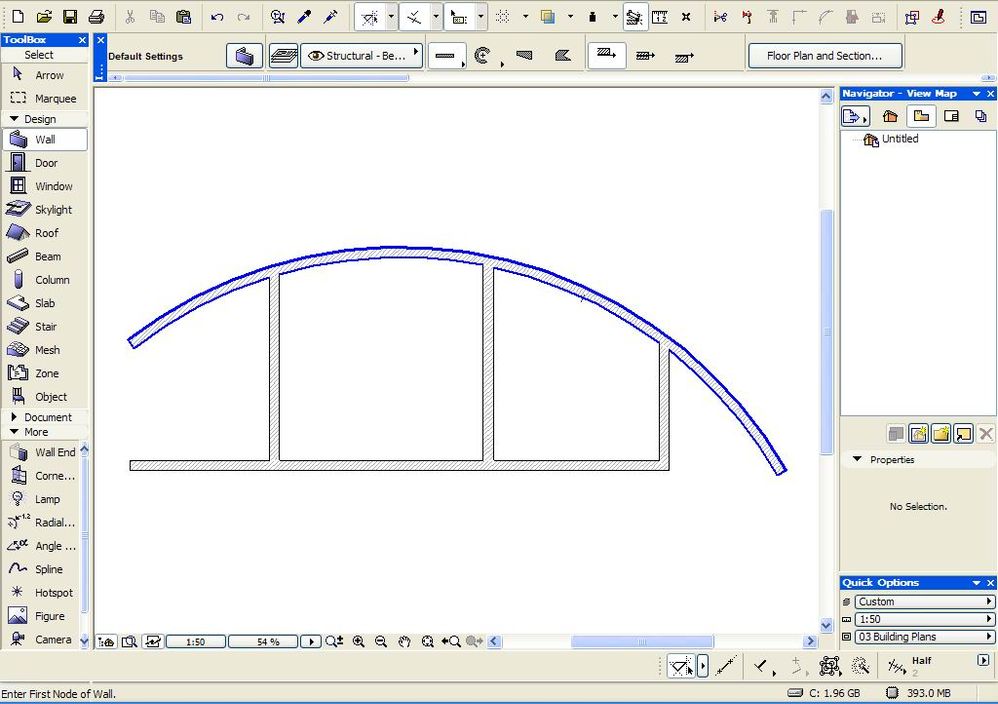Image resolution: width=998 pixels, height=704 pixels.
Task: Open the Structural - Bearing layer dropdown
Action: (361, 56)
